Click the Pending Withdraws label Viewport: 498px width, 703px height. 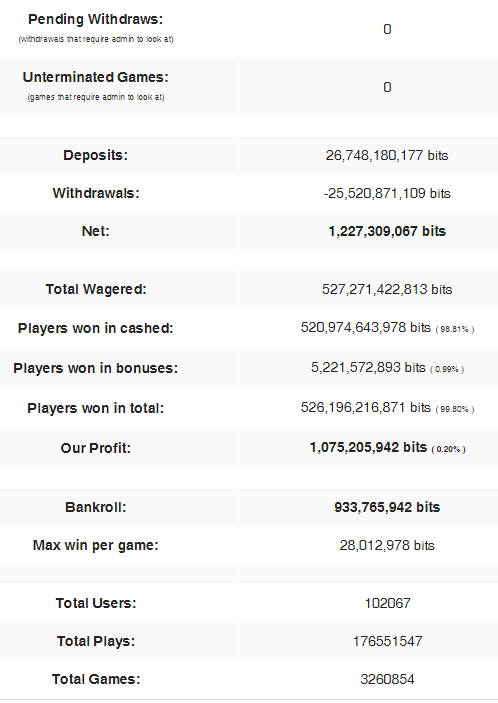tap(95, 19)
